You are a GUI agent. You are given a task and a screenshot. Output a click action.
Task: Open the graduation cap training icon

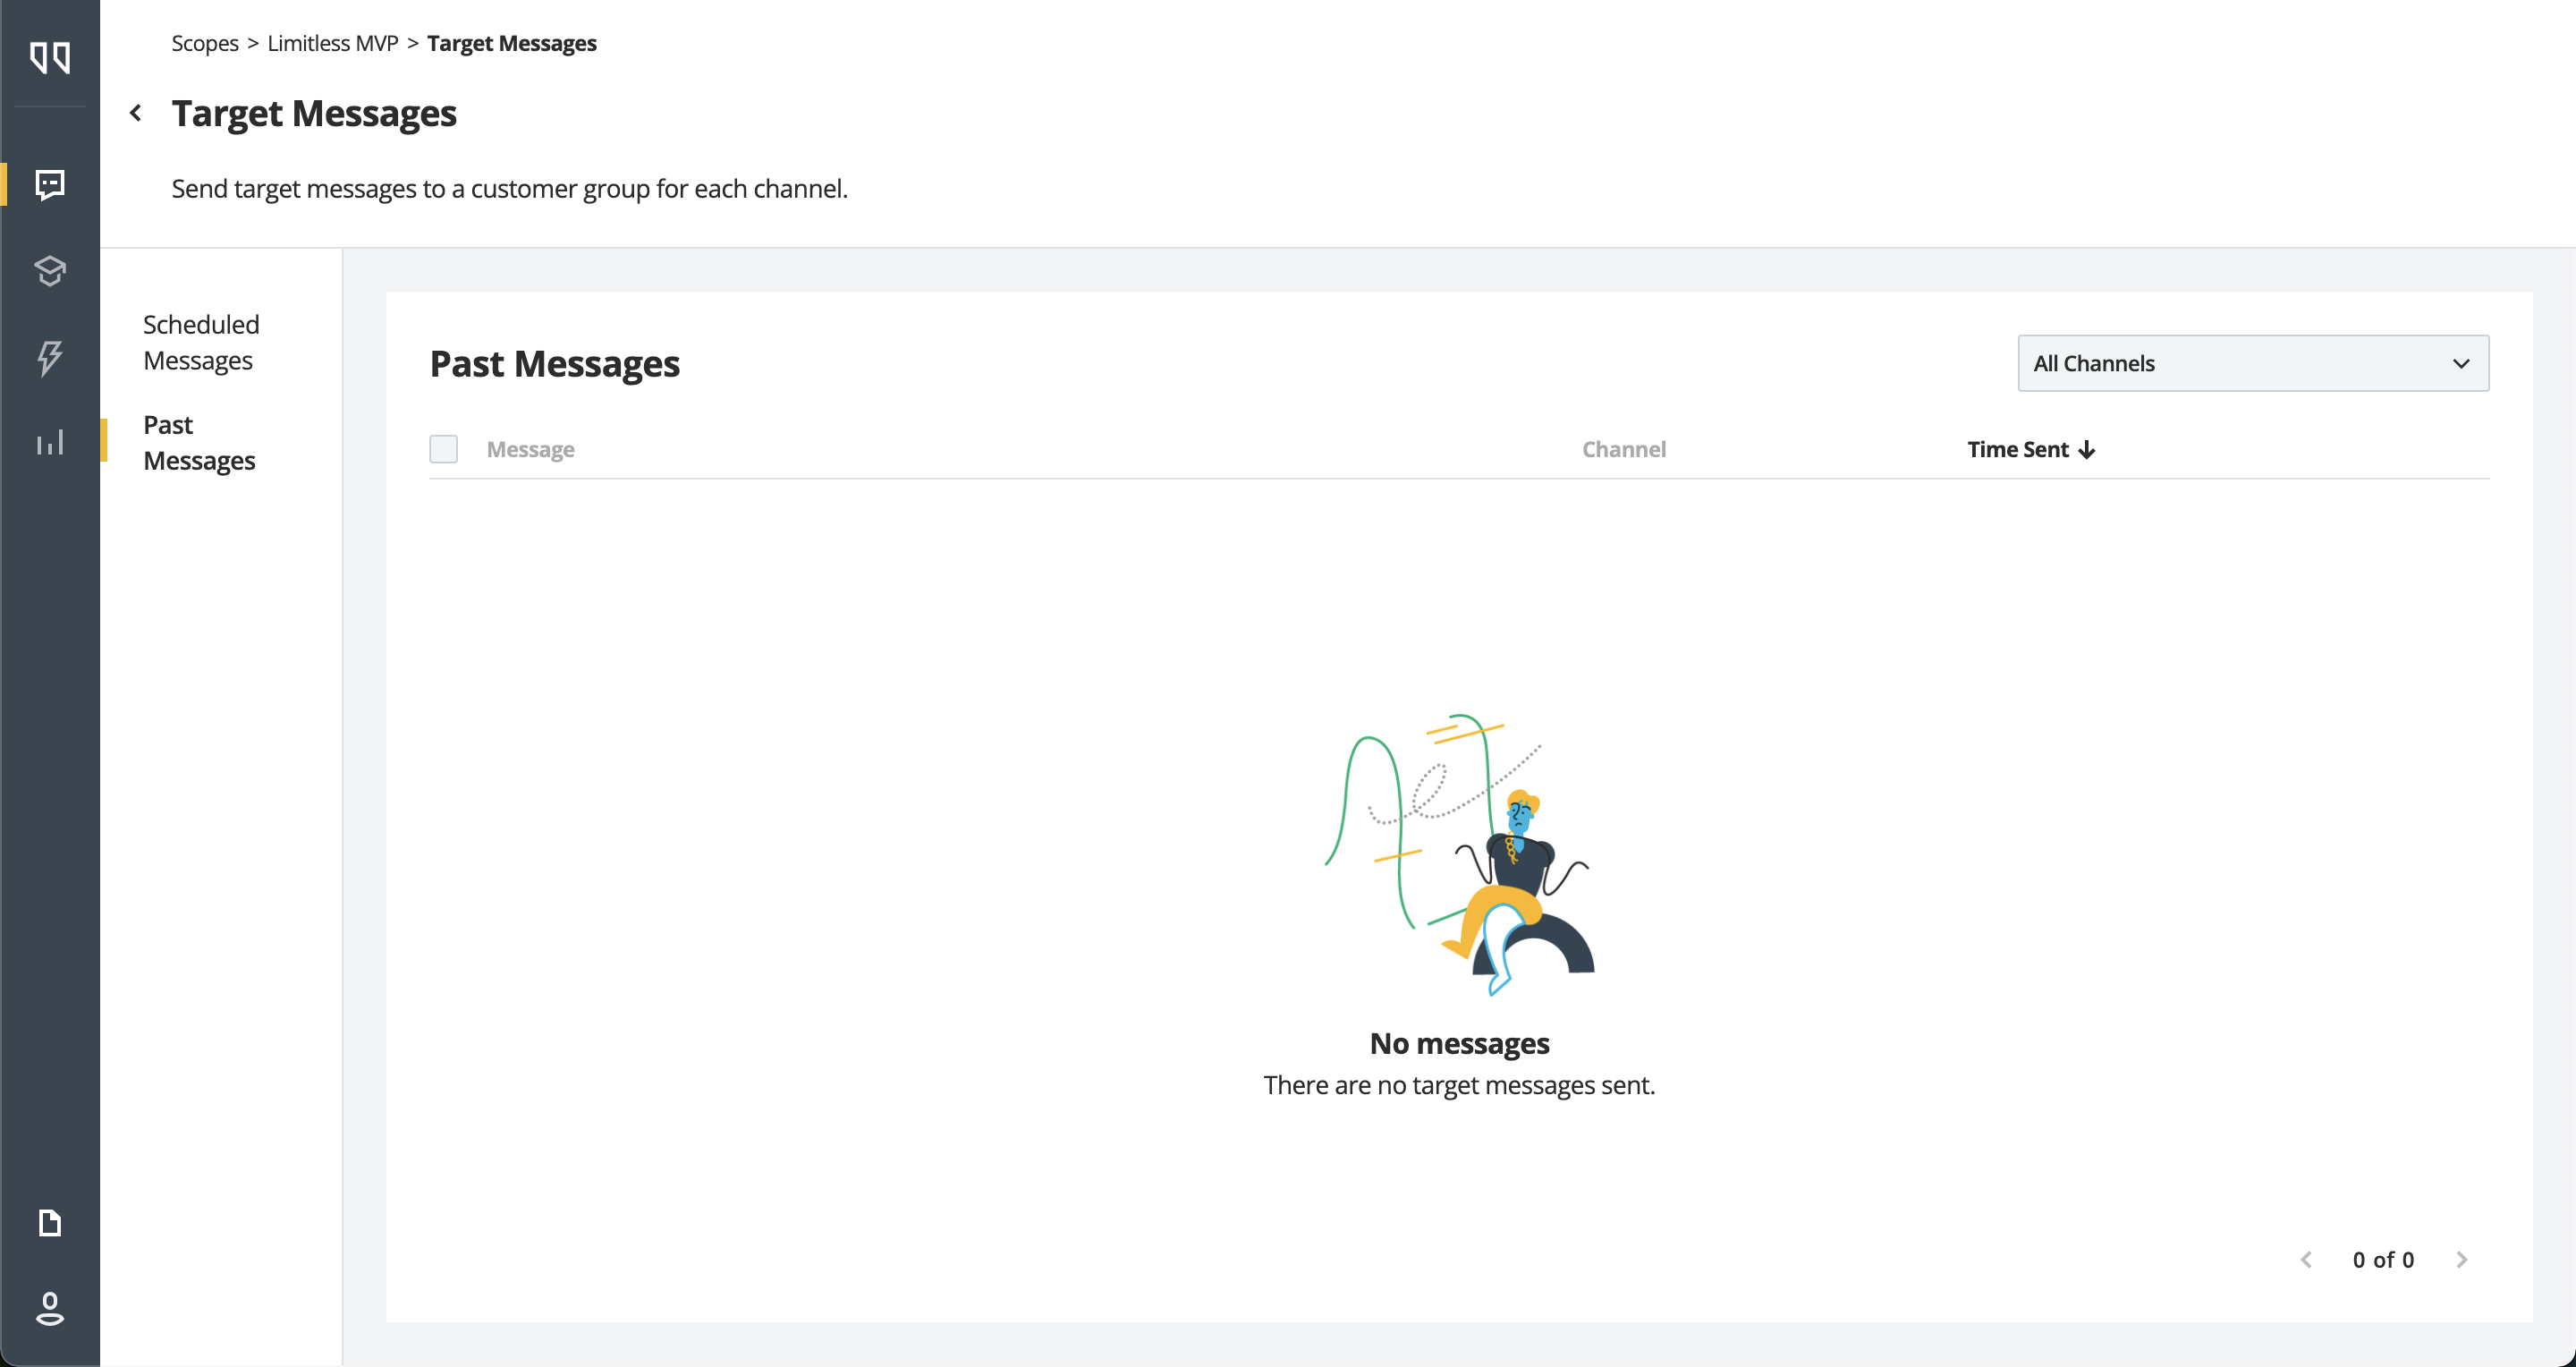point(50,271)
